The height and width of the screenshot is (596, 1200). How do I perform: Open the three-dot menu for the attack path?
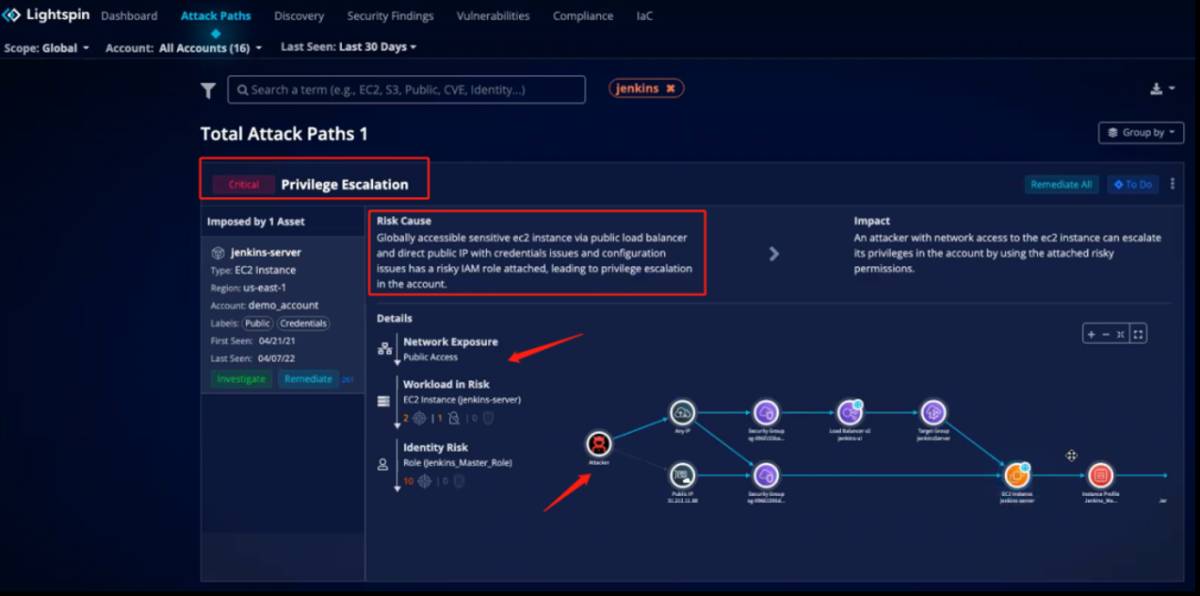click(x=1172, y=184)
